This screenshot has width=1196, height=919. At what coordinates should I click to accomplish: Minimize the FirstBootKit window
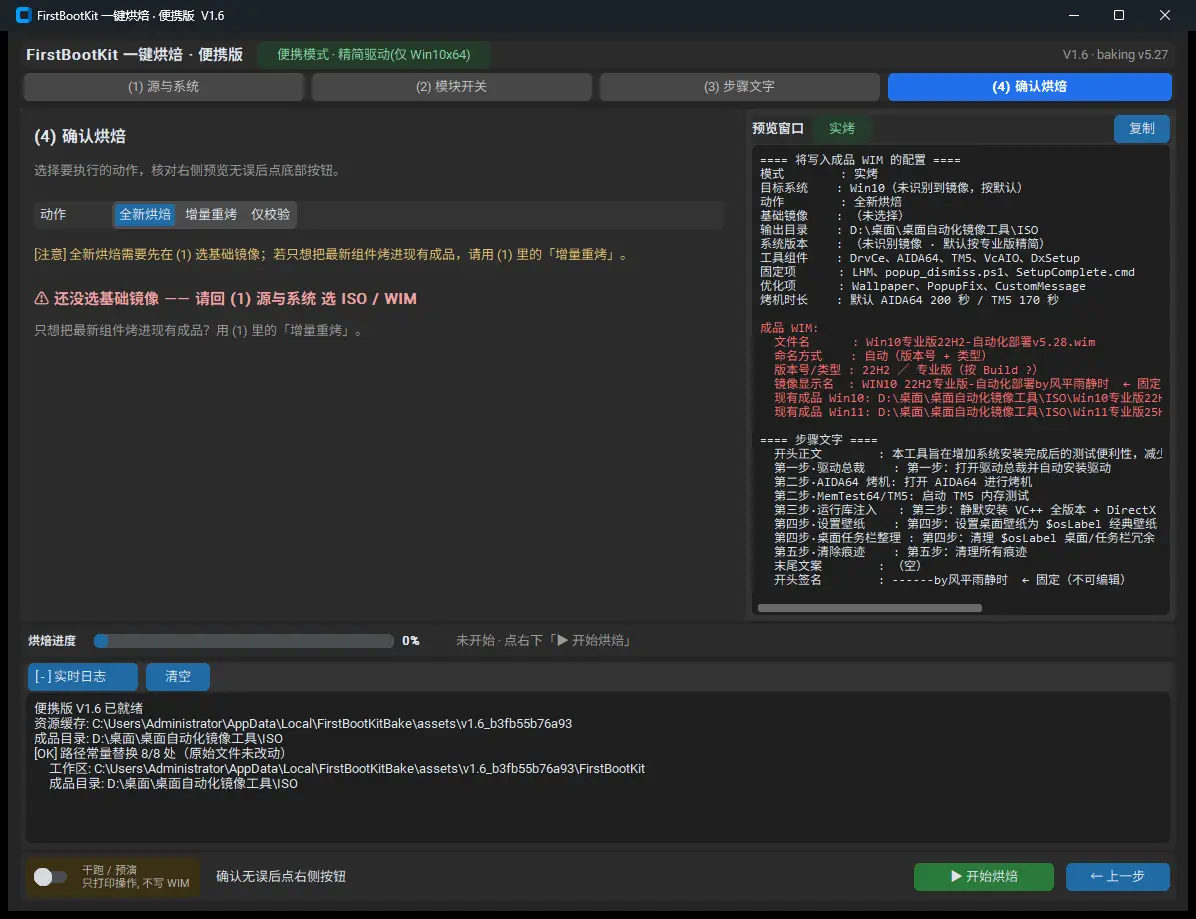(1074, 15)
